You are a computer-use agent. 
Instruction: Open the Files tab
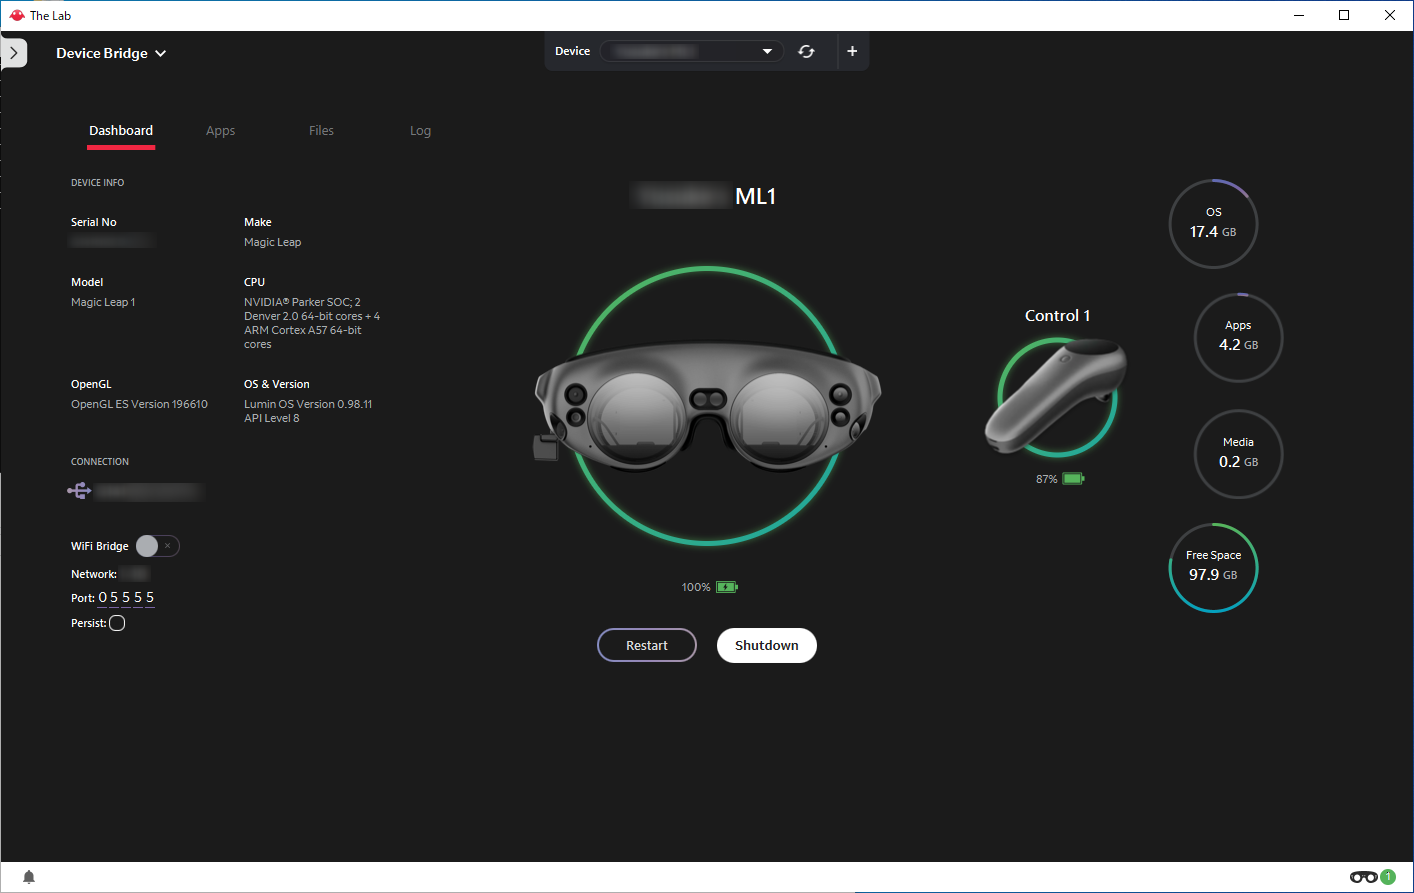321,131
